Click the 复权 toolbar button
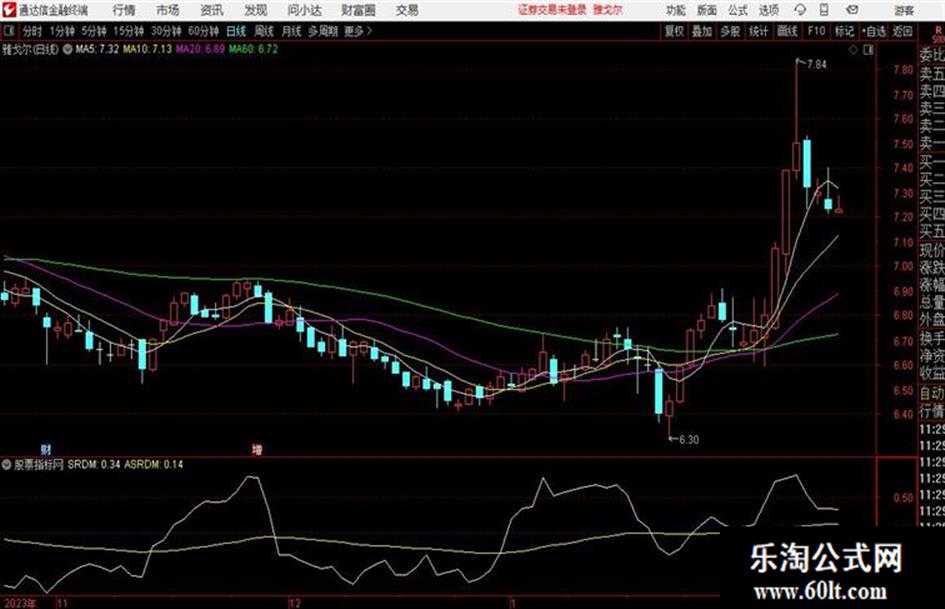945x609 pixels. [674, 31]
